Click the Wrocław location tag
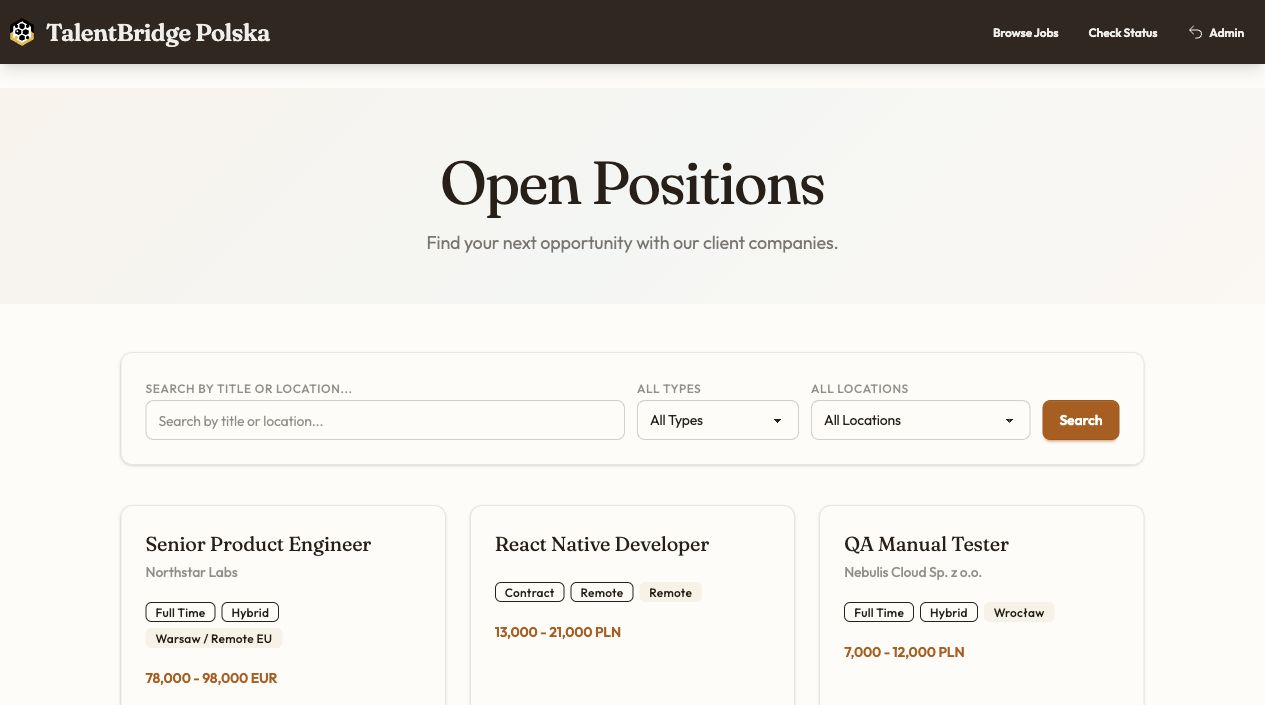Viewport: 1265px width, 705px height. pyautogui.click(x=1019, y=612)
